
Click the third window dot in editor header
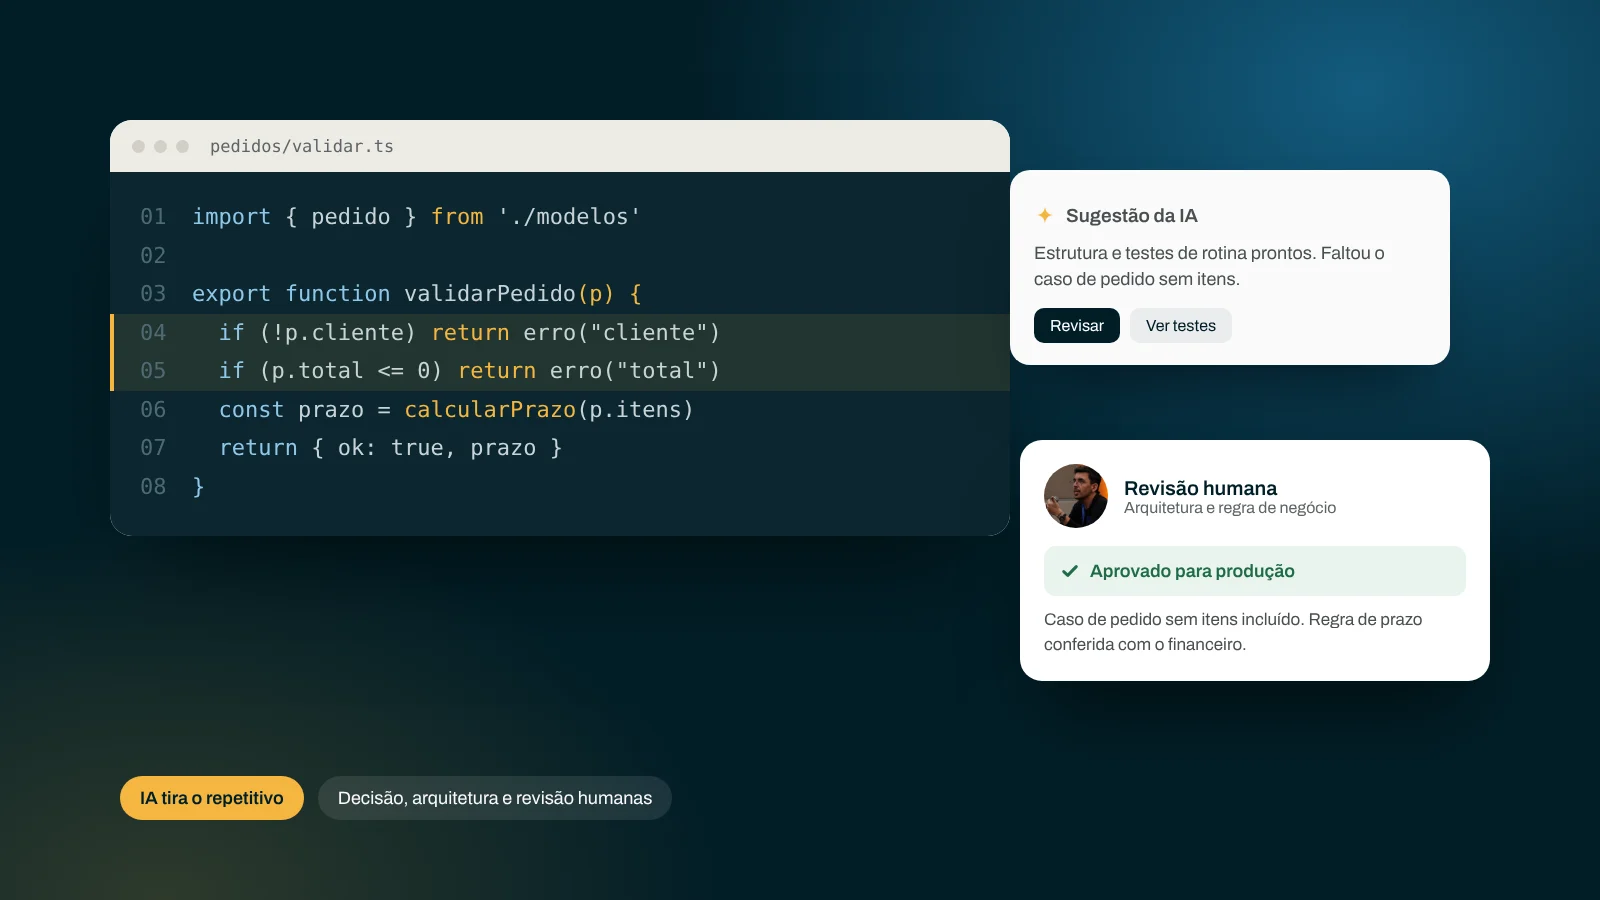[x=182, y=146]
